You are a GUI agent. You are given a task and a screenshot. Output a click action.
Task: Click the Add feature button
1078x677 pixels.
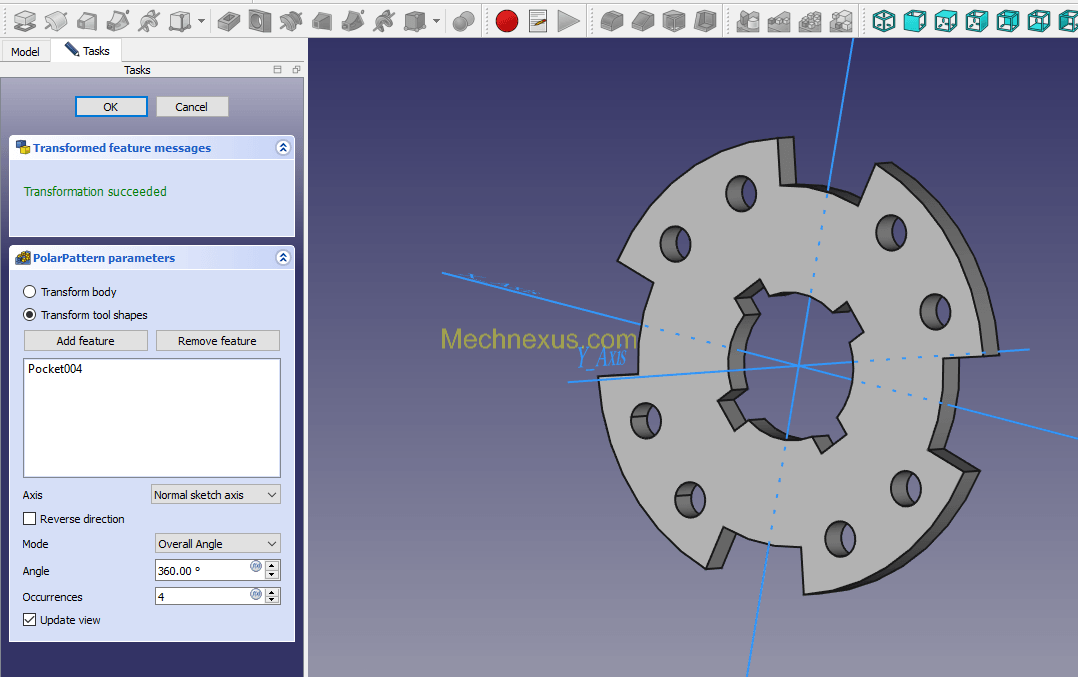pos(85,341)
